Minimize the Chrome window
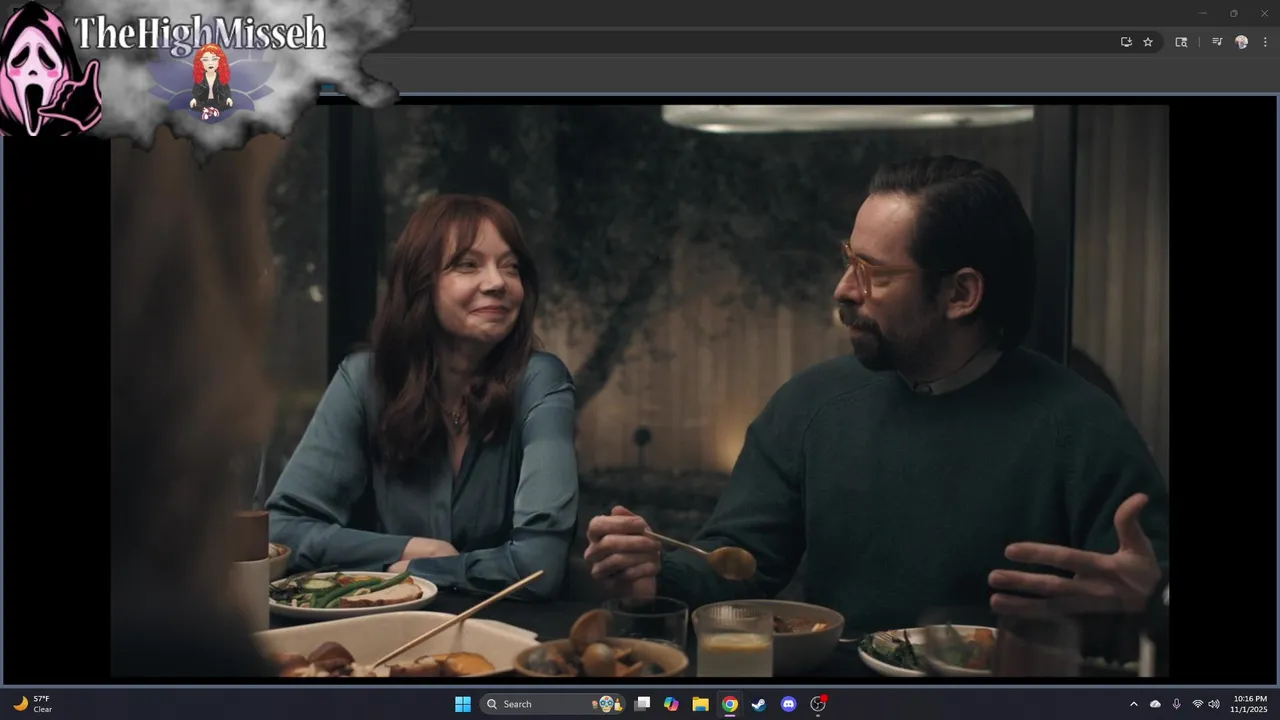1280x720 pixels. pyautogui.click(x=1203, y=13)
